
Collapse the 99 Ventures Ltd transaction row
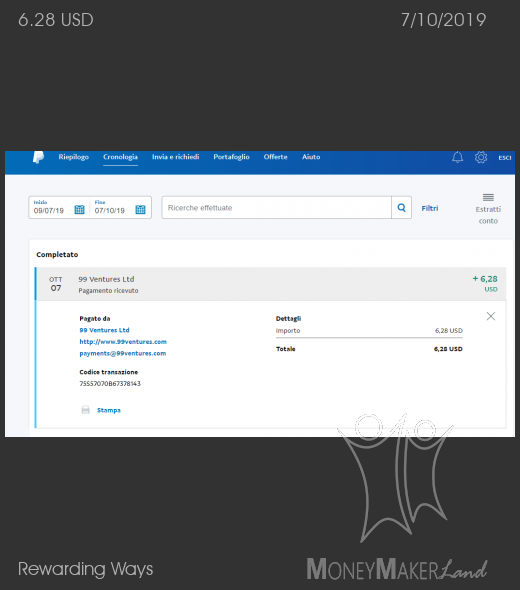[x=271, y=284]
